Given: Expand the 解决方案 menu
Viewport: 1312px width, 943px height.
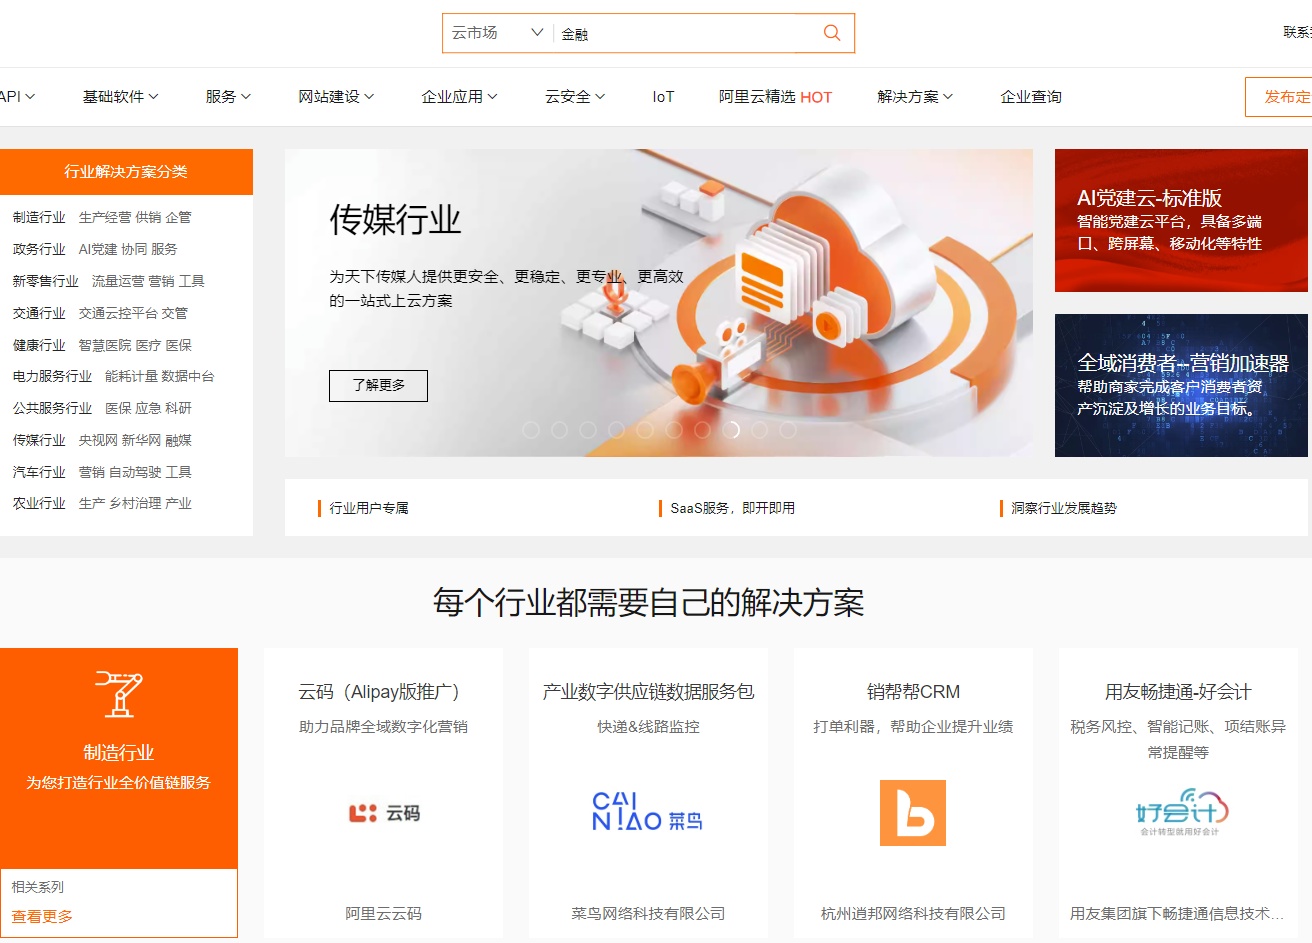Looking at the screenshot, I should click(915, 97).
